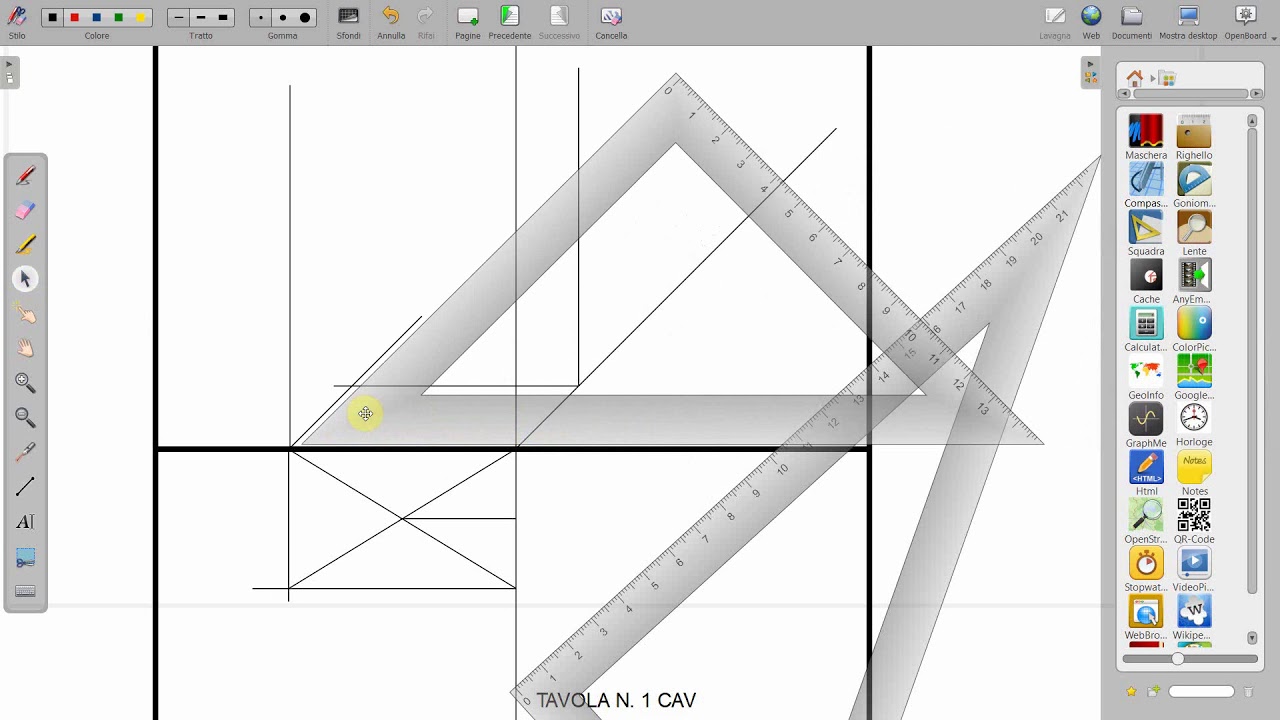Expand the left page thumbnails panel

coord(9,72)
